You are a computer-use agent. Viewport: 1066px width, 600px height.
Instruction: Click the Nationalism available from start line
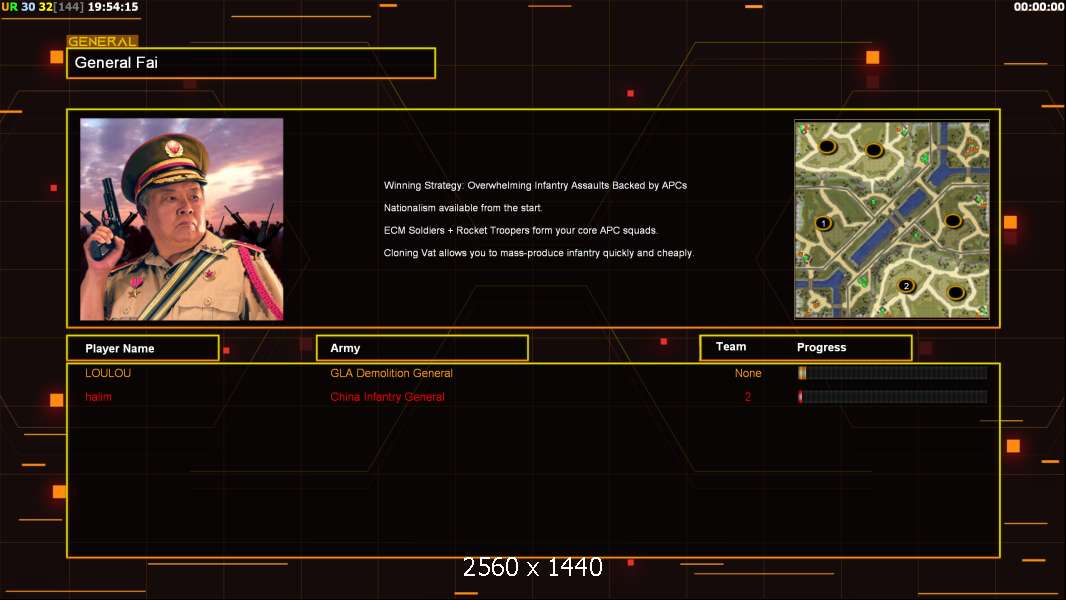(463, 208)
